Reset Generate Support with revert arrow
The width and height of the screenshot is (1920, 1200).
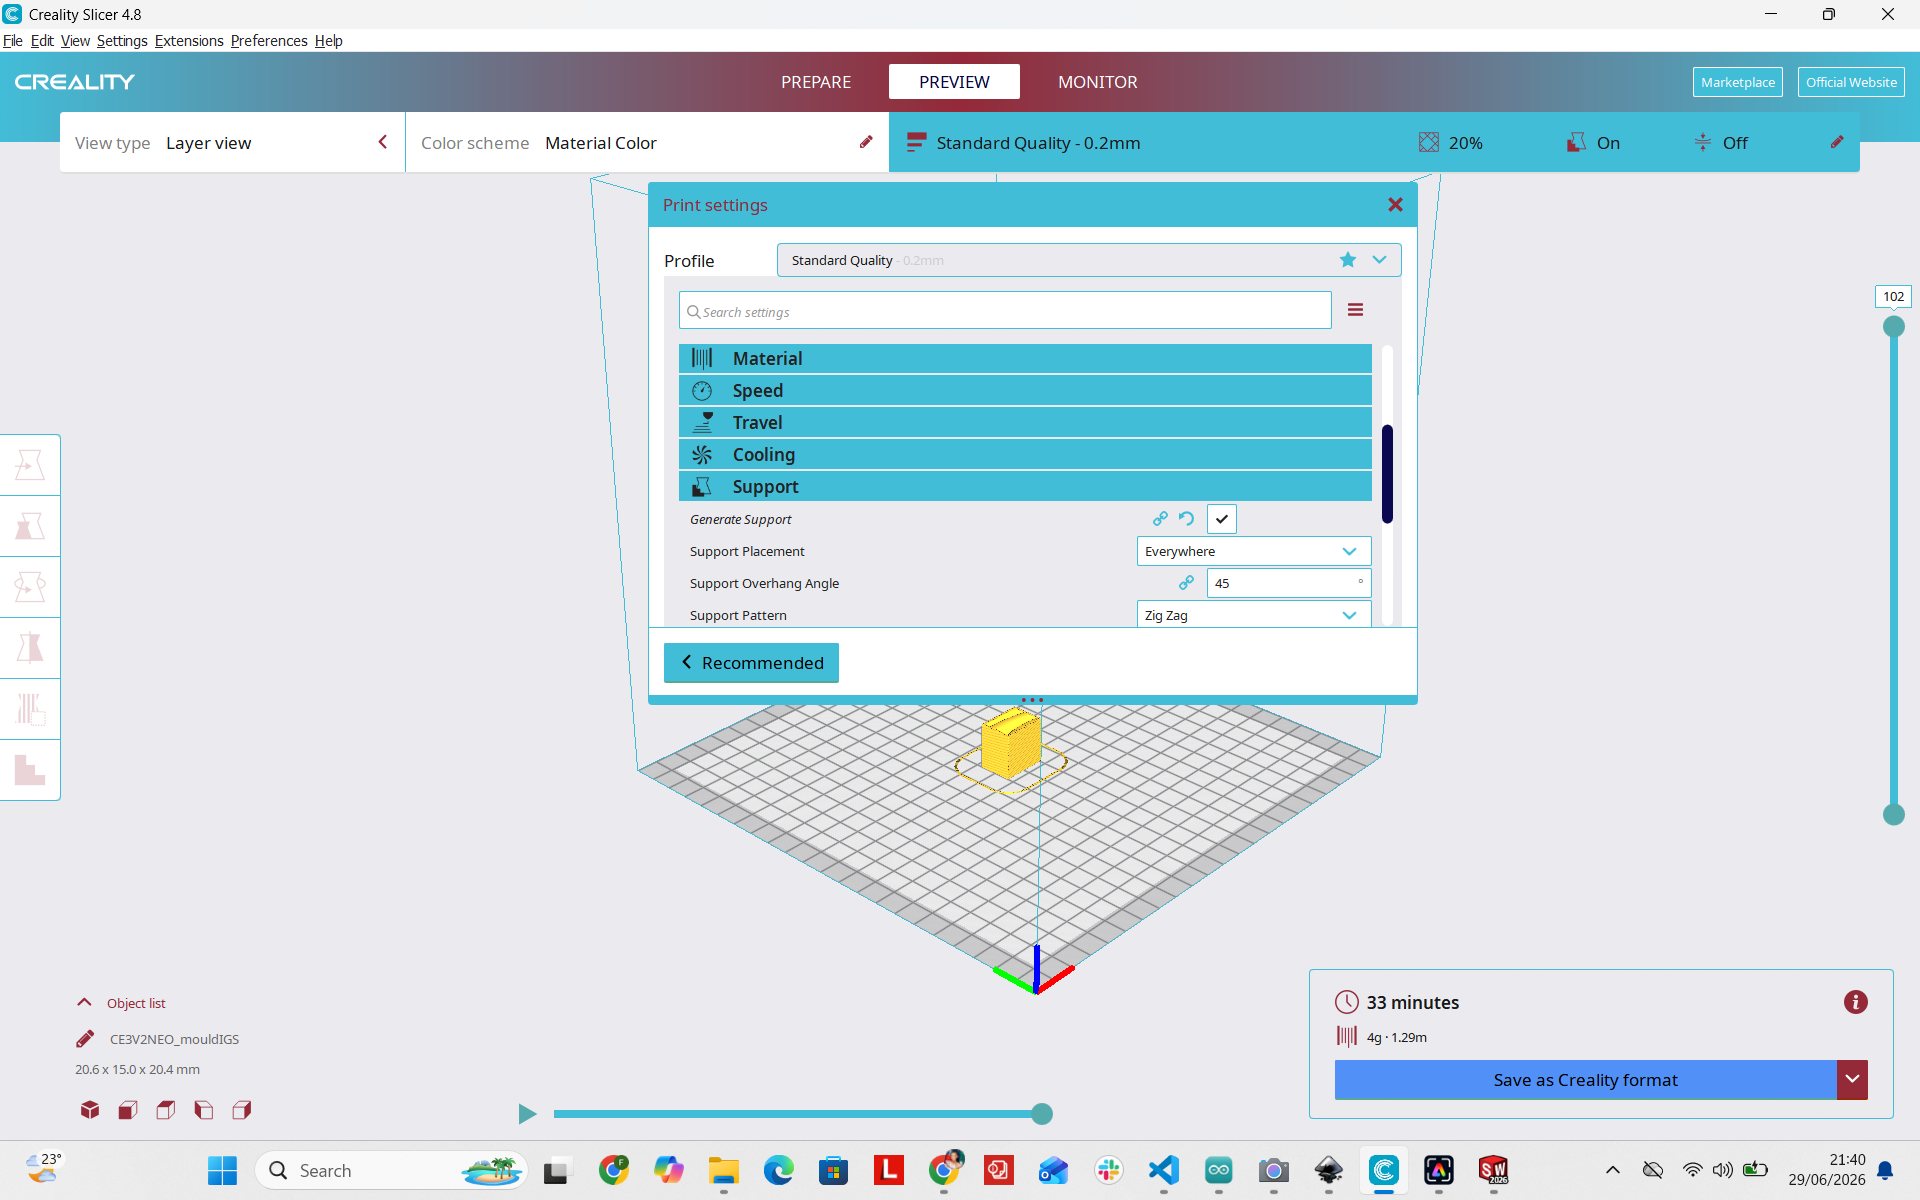pos(1186,519)
